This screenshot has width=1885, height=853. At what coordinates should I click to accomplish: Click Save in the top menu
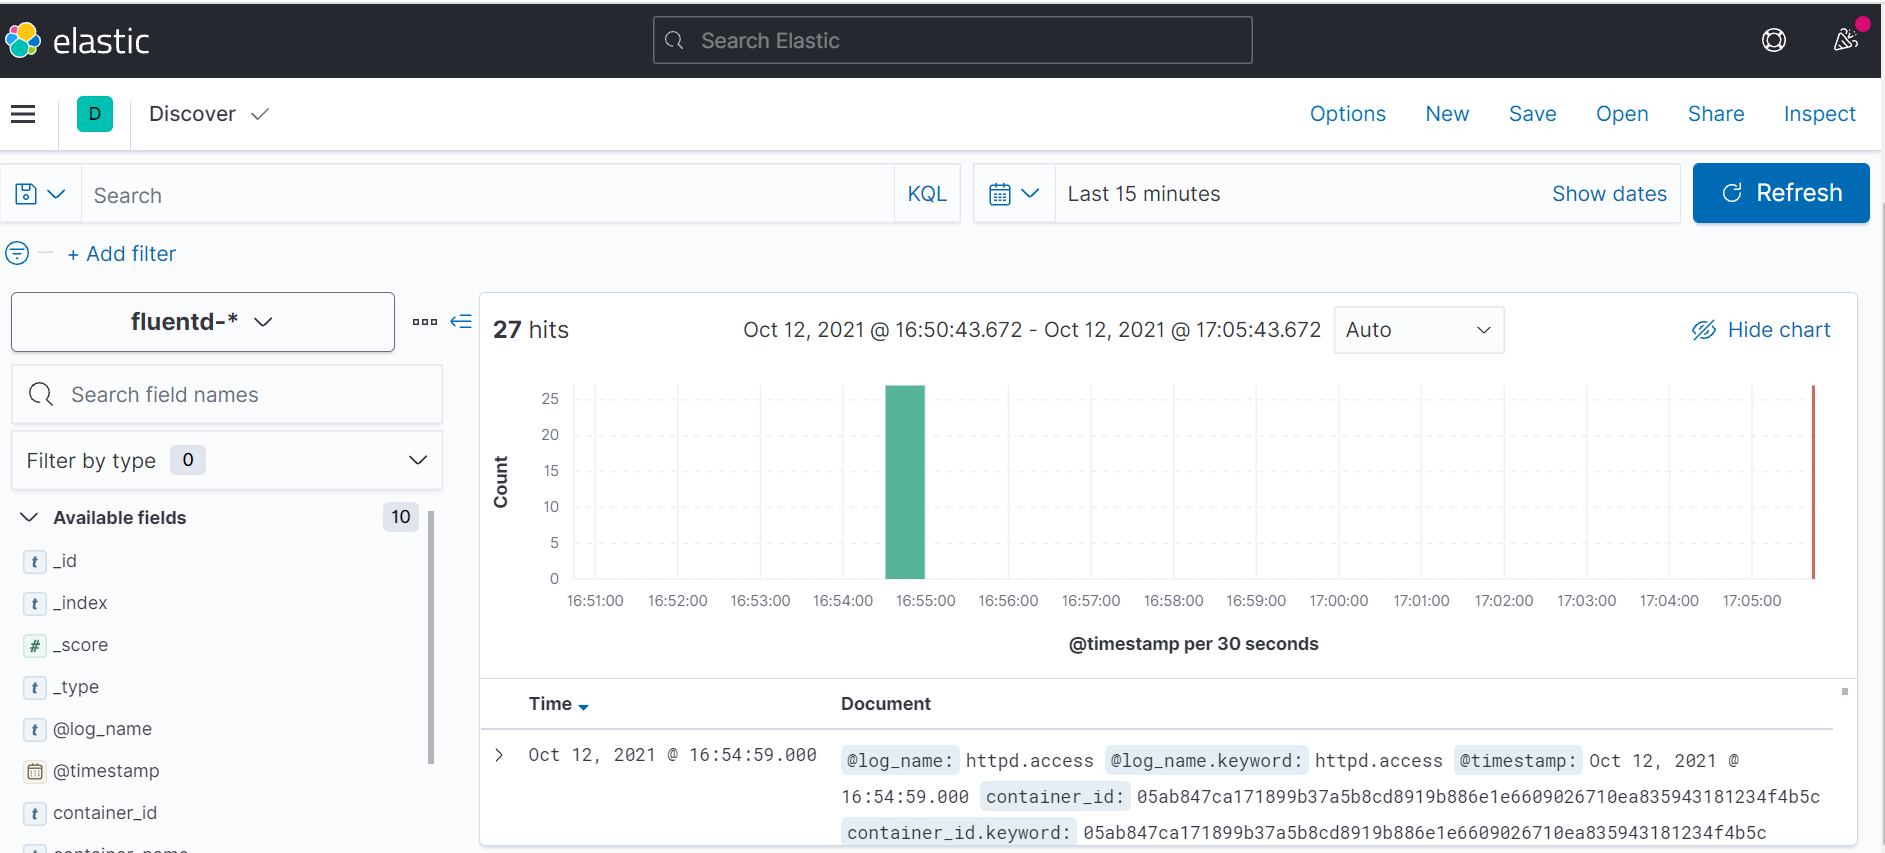tap(1532, 114)
